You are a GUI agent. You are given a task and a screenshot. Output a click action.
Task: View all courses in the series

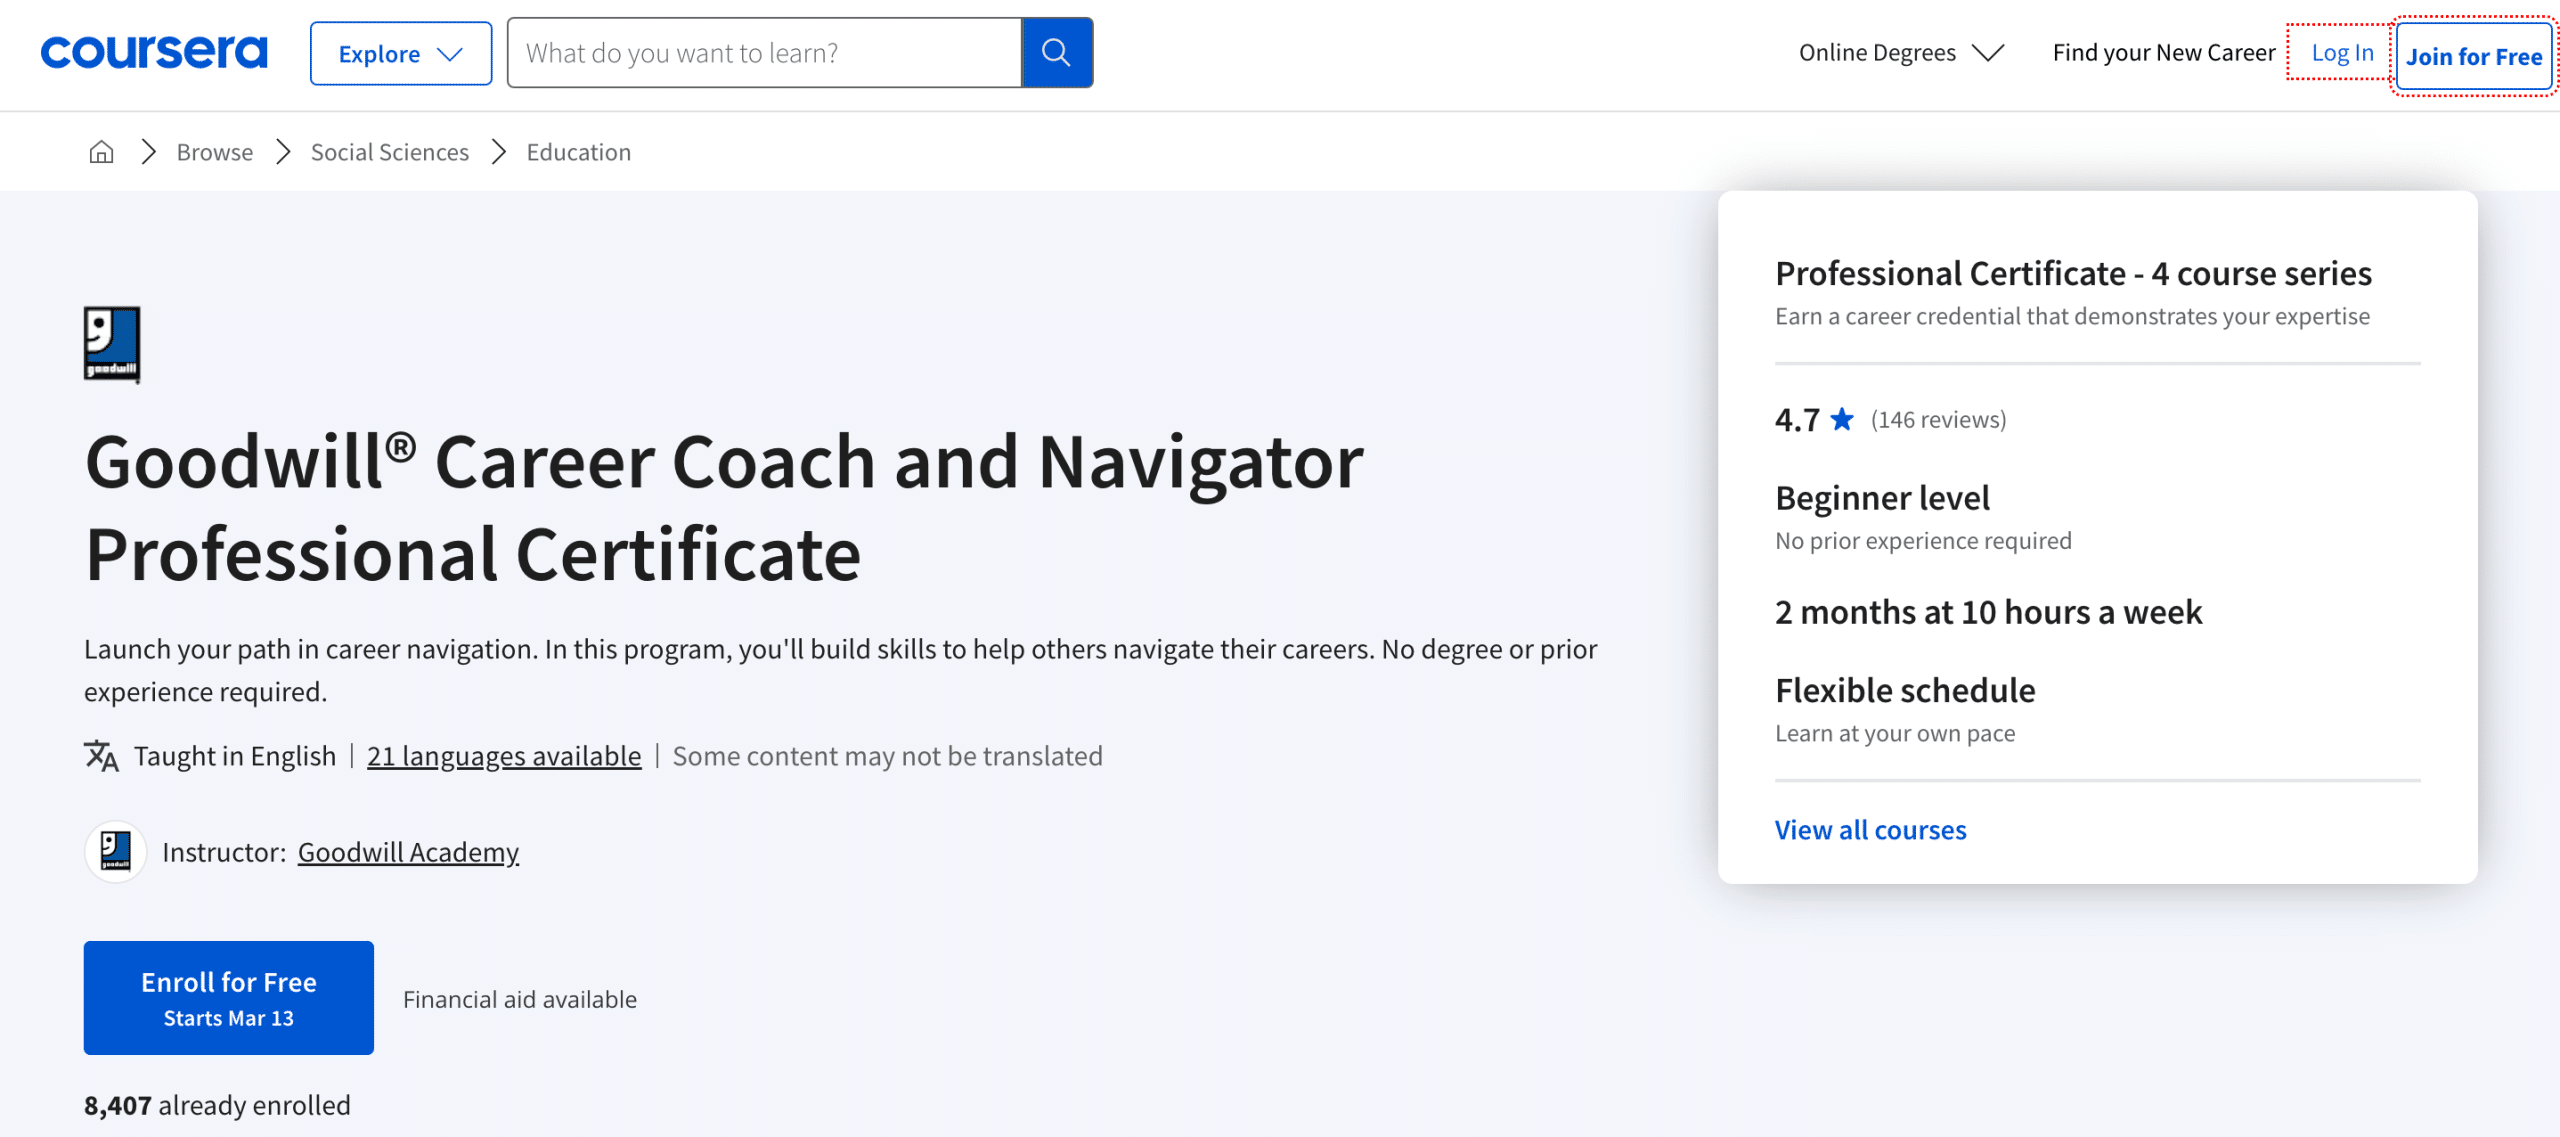pyautogui.click(x=1869, y=829)
